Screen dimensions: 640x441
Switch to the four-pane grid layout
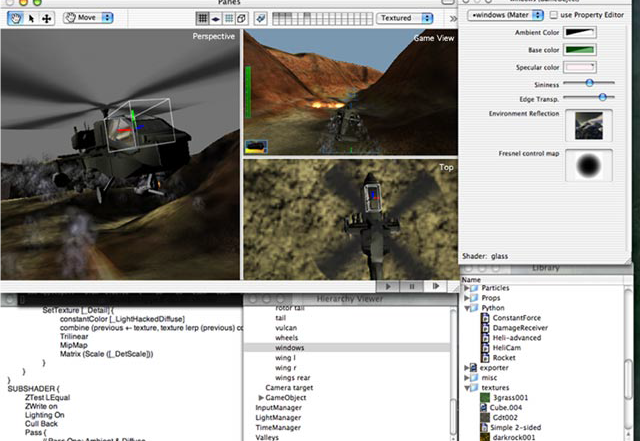(202, 18)
